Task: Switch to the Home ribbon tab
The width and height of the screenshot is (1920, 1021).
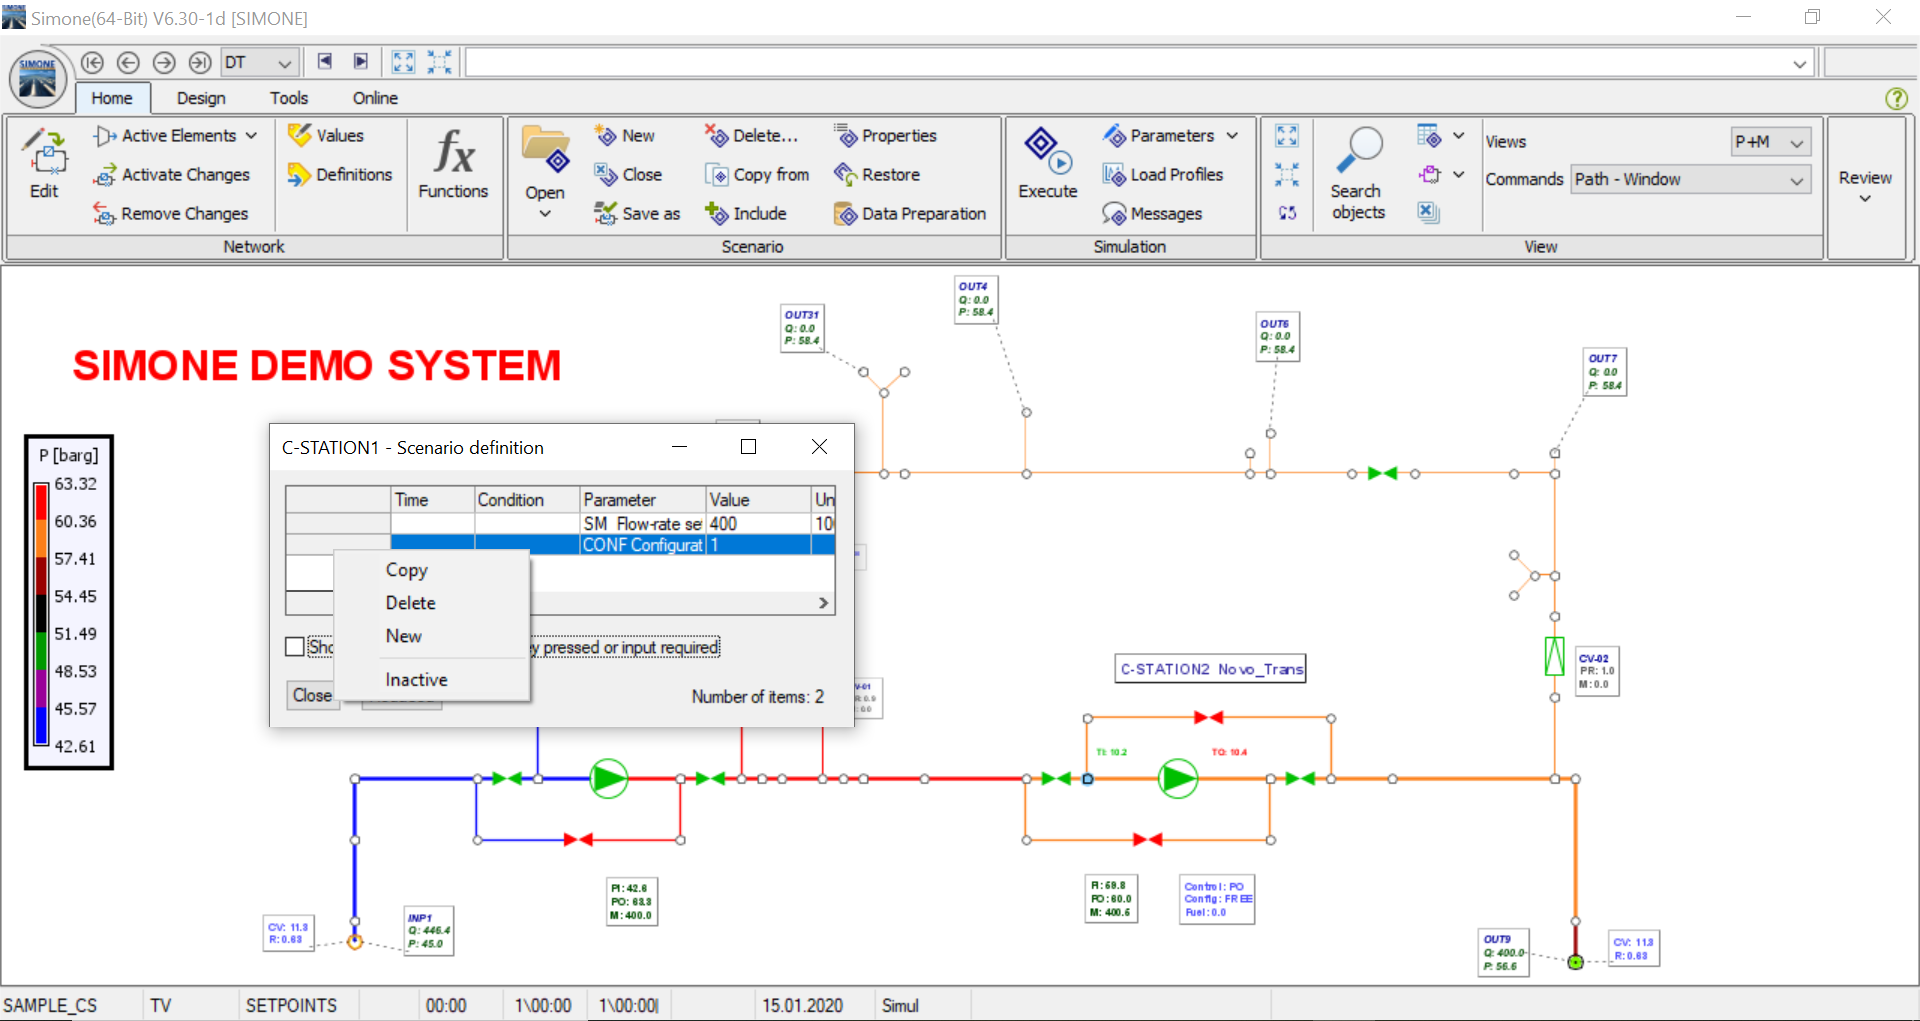Action: pyautogui.click(x=112, y=98)
